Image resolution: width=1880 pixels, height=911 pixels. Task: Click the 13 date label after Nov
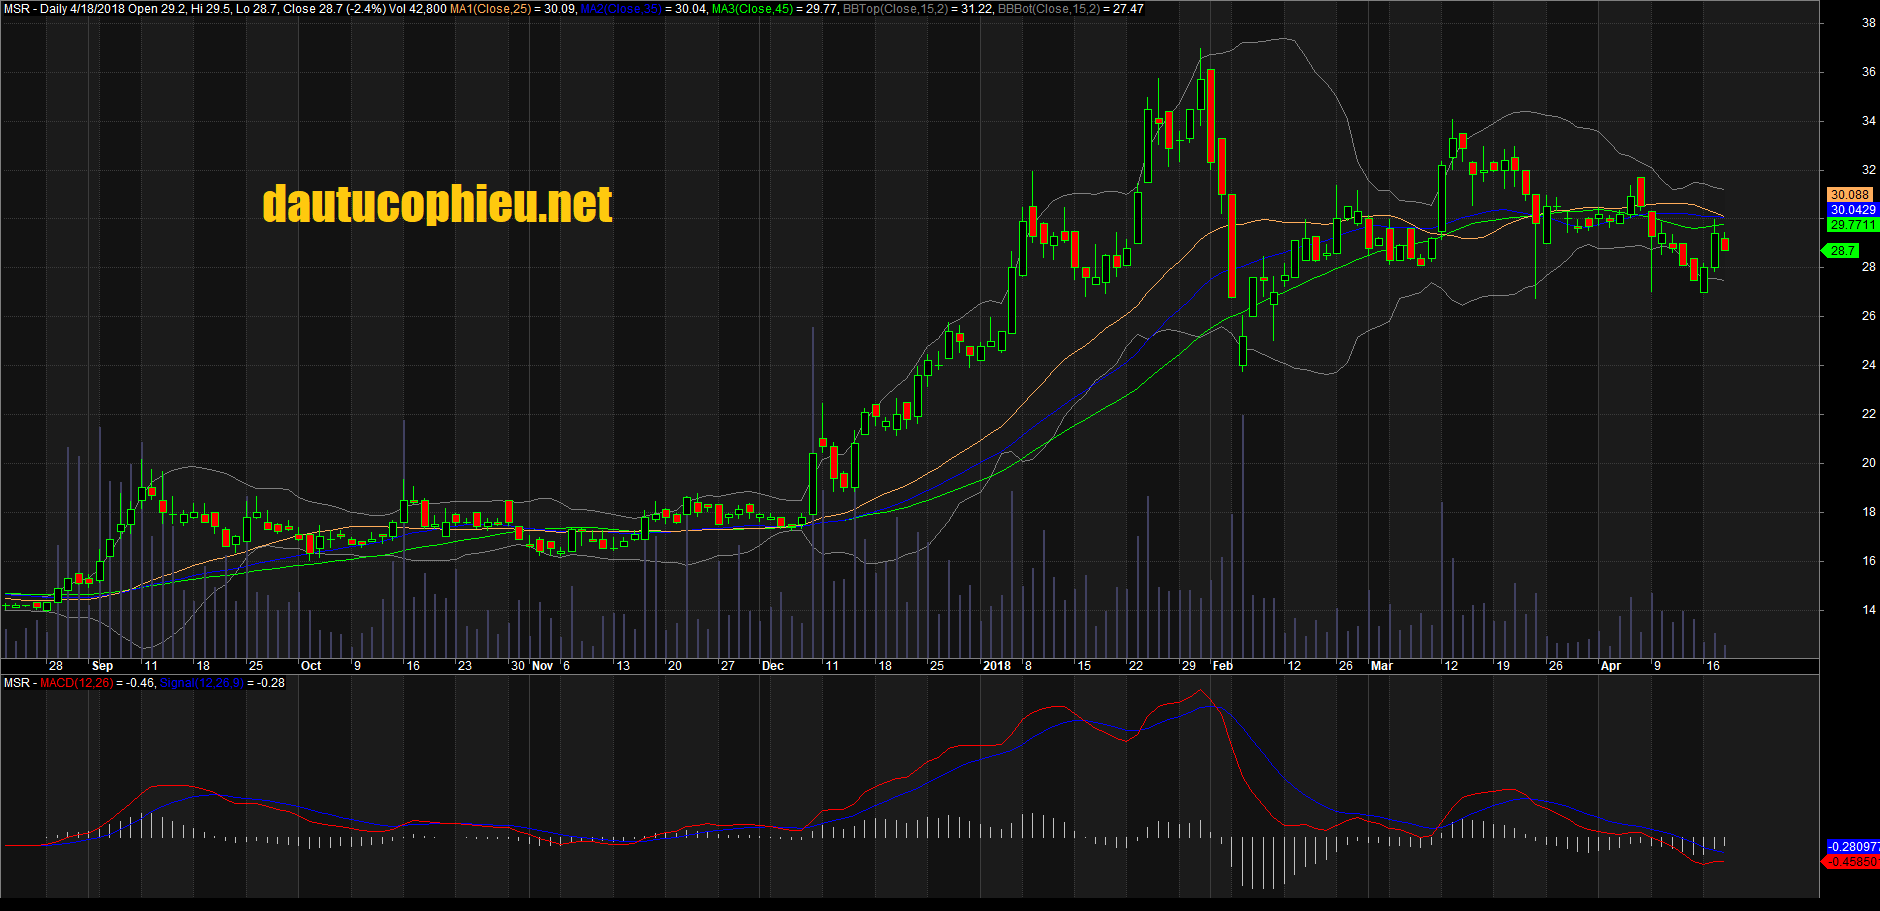tap(623, 666)
